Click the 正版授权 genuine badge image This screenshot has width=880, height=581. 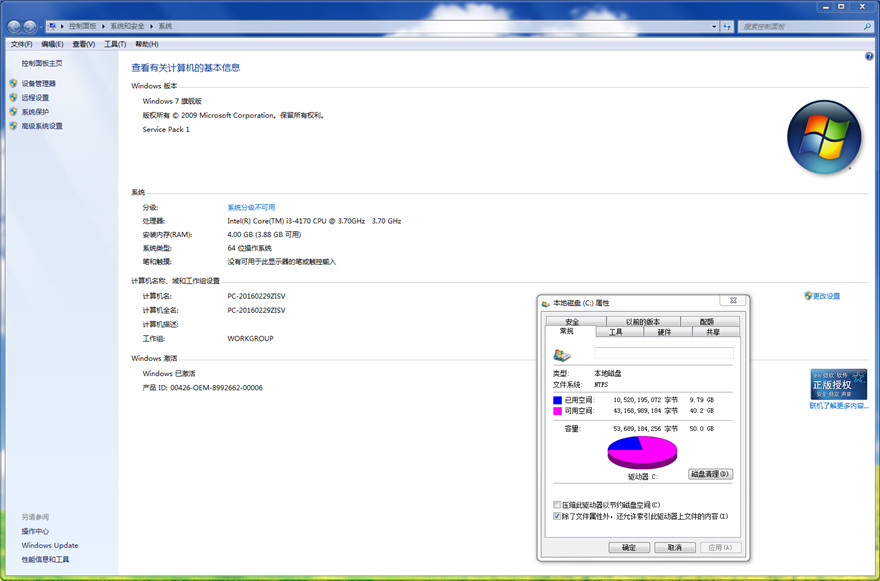click(x=838, y=384)
